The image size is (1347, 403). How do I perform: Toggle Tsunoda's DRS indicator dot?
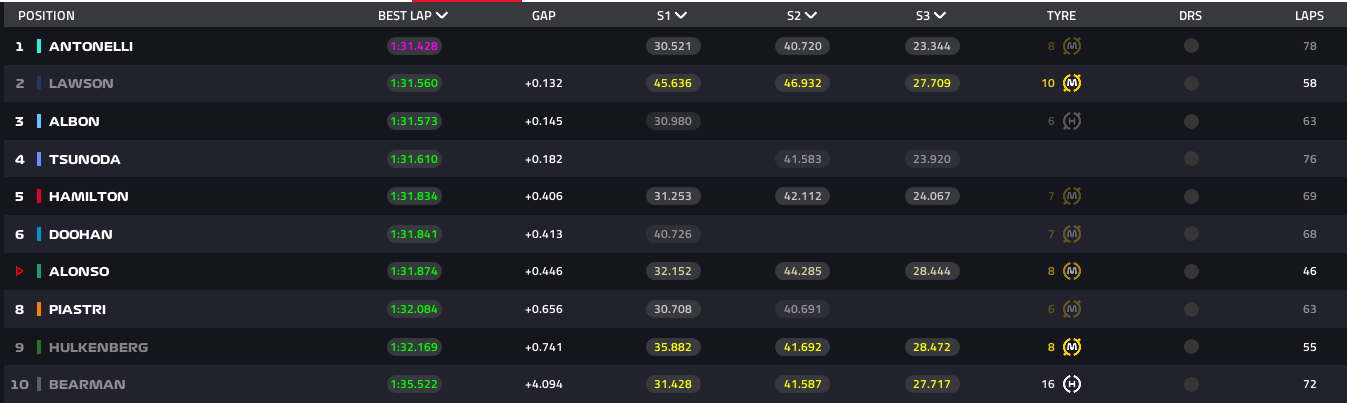point(1191,159)
